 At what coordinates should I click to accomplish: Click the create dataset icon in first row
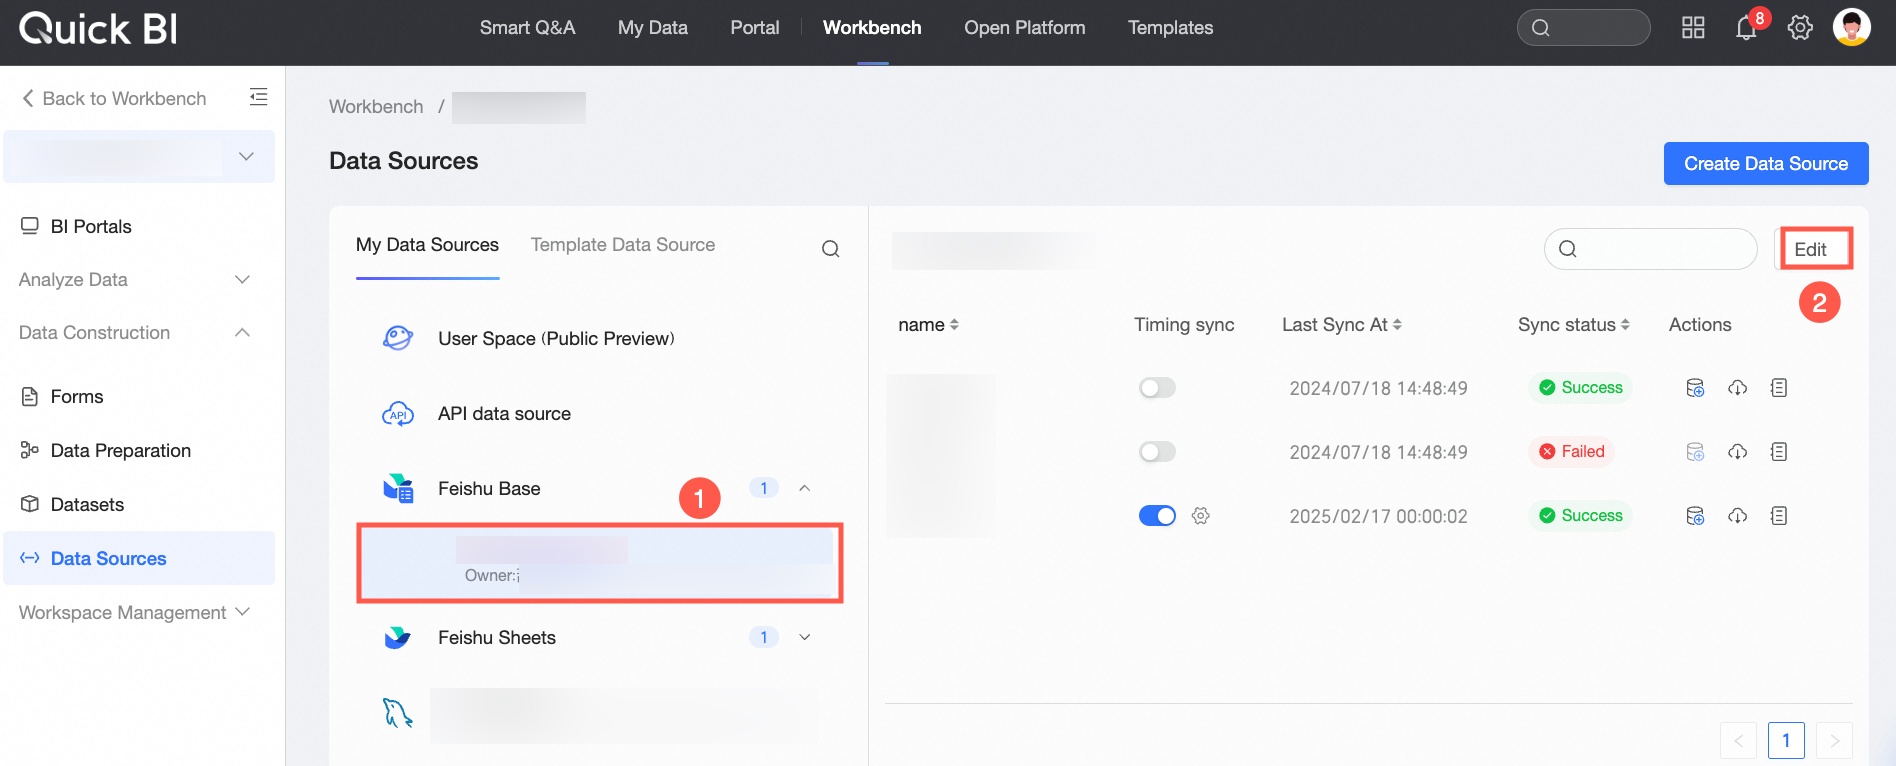click(1695, 388)
